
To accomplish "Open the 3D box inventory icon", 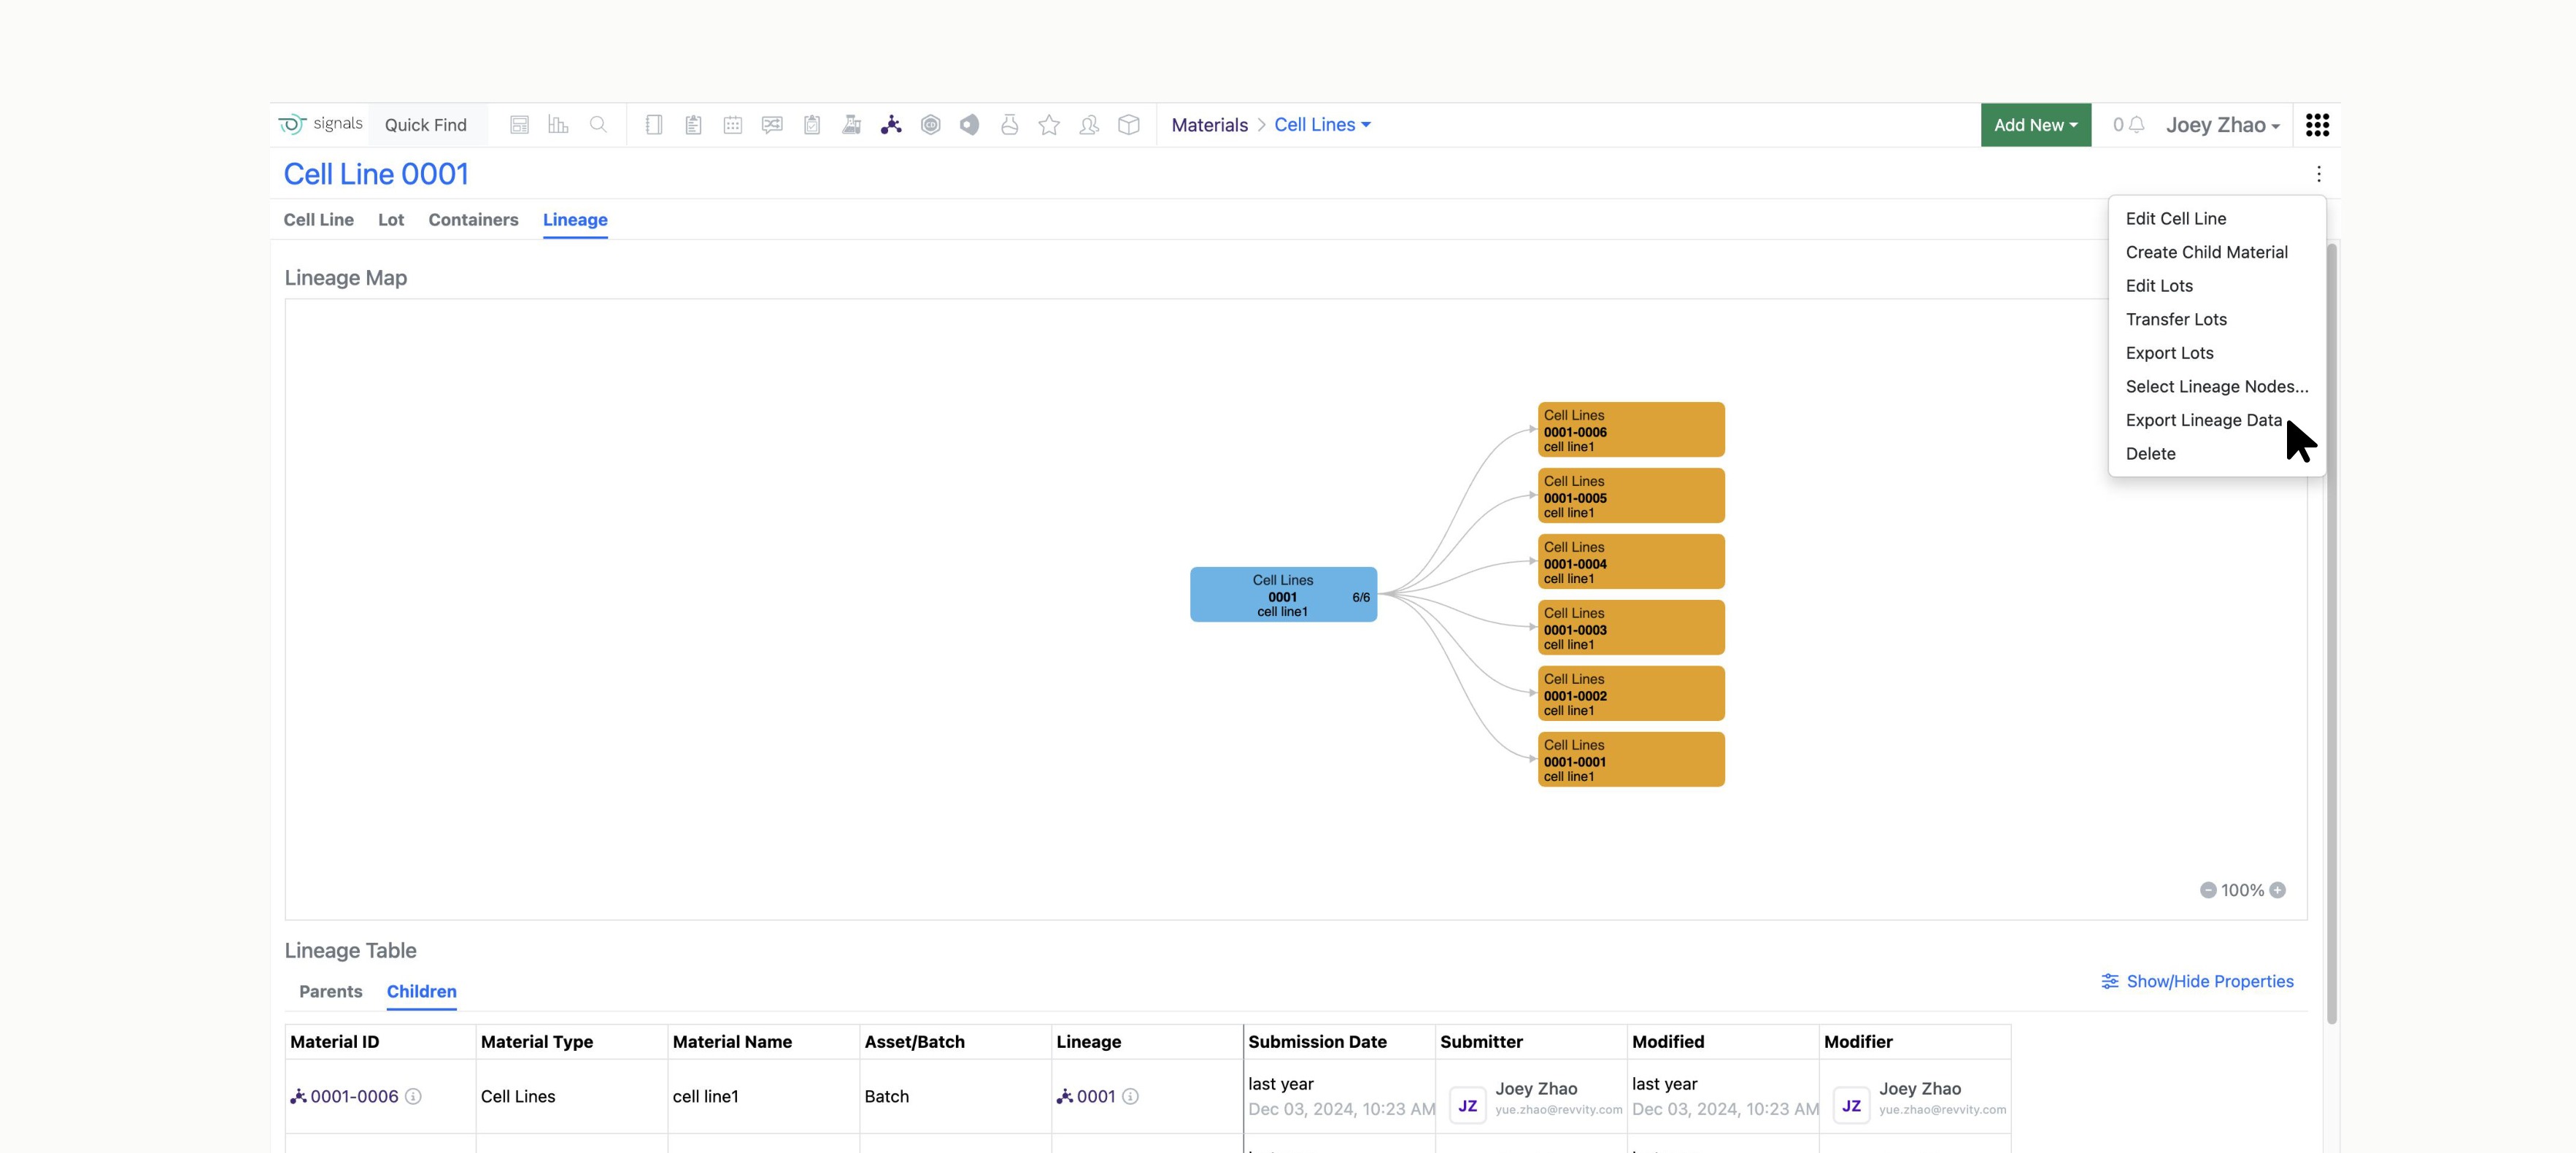I will 1129,125.
